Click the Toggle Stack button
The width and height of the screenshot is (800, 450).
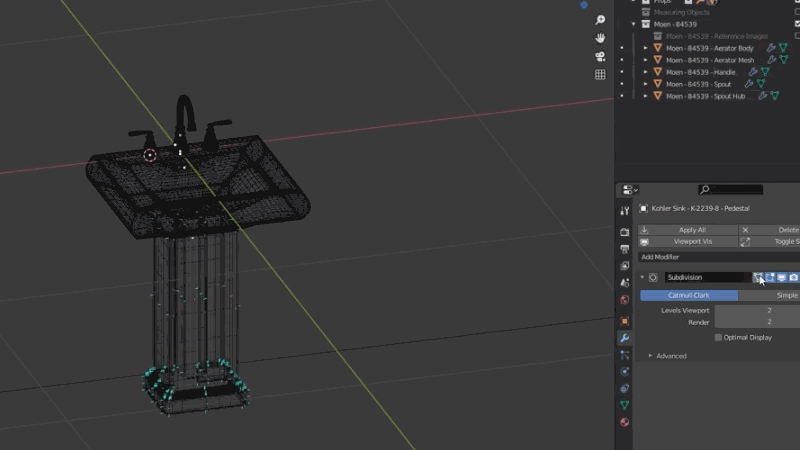coord(769,241)
